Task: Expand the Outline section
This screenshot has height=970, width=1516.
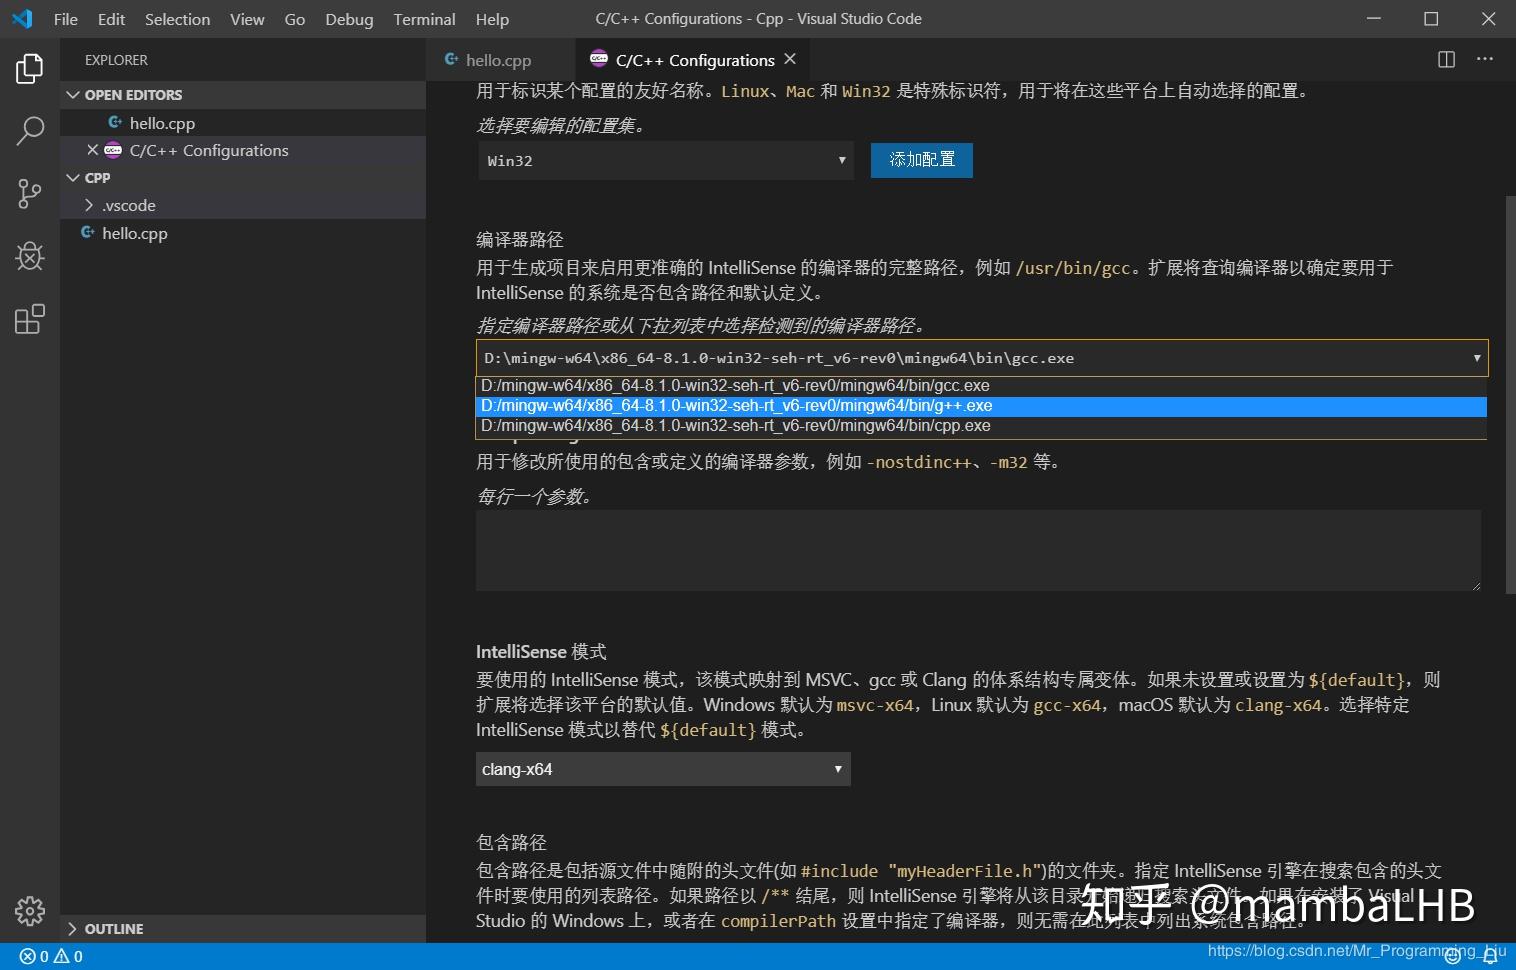Action: pos(243,929)
